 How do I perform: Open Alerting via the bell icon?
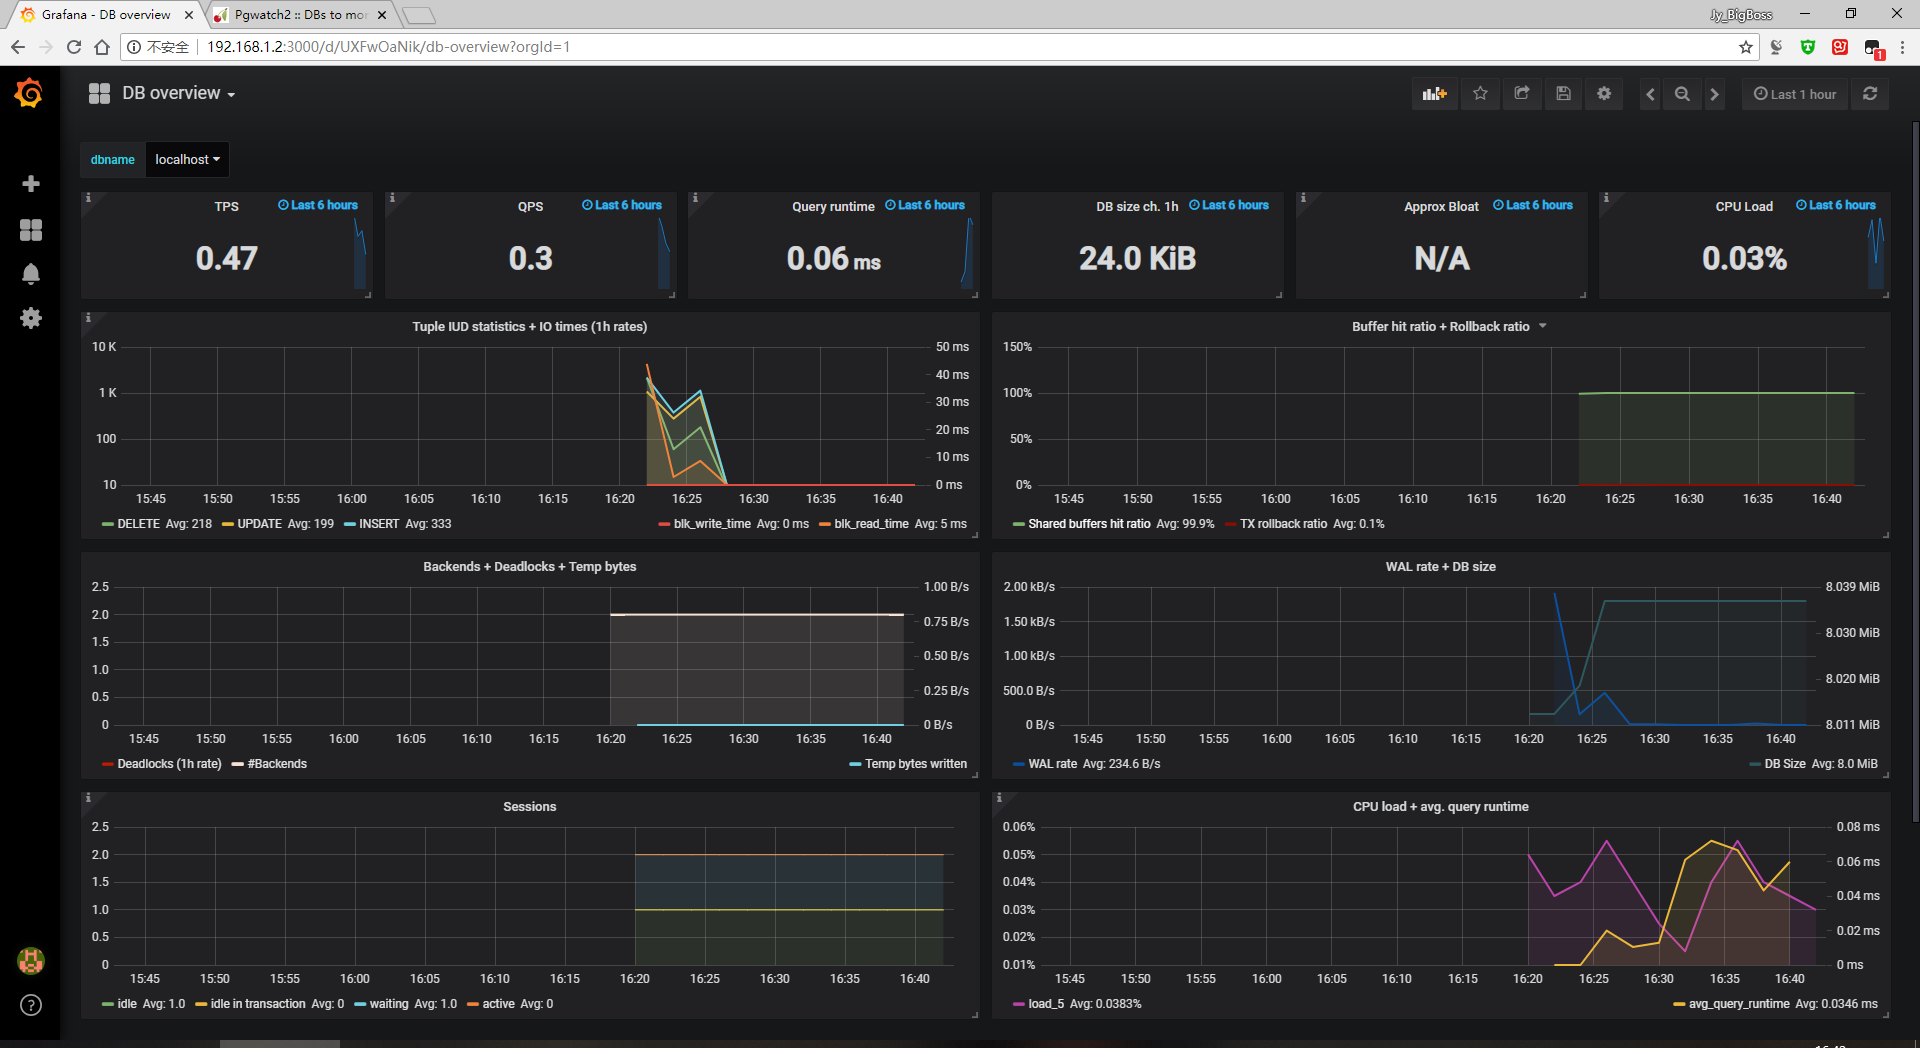tap(31, 274)
